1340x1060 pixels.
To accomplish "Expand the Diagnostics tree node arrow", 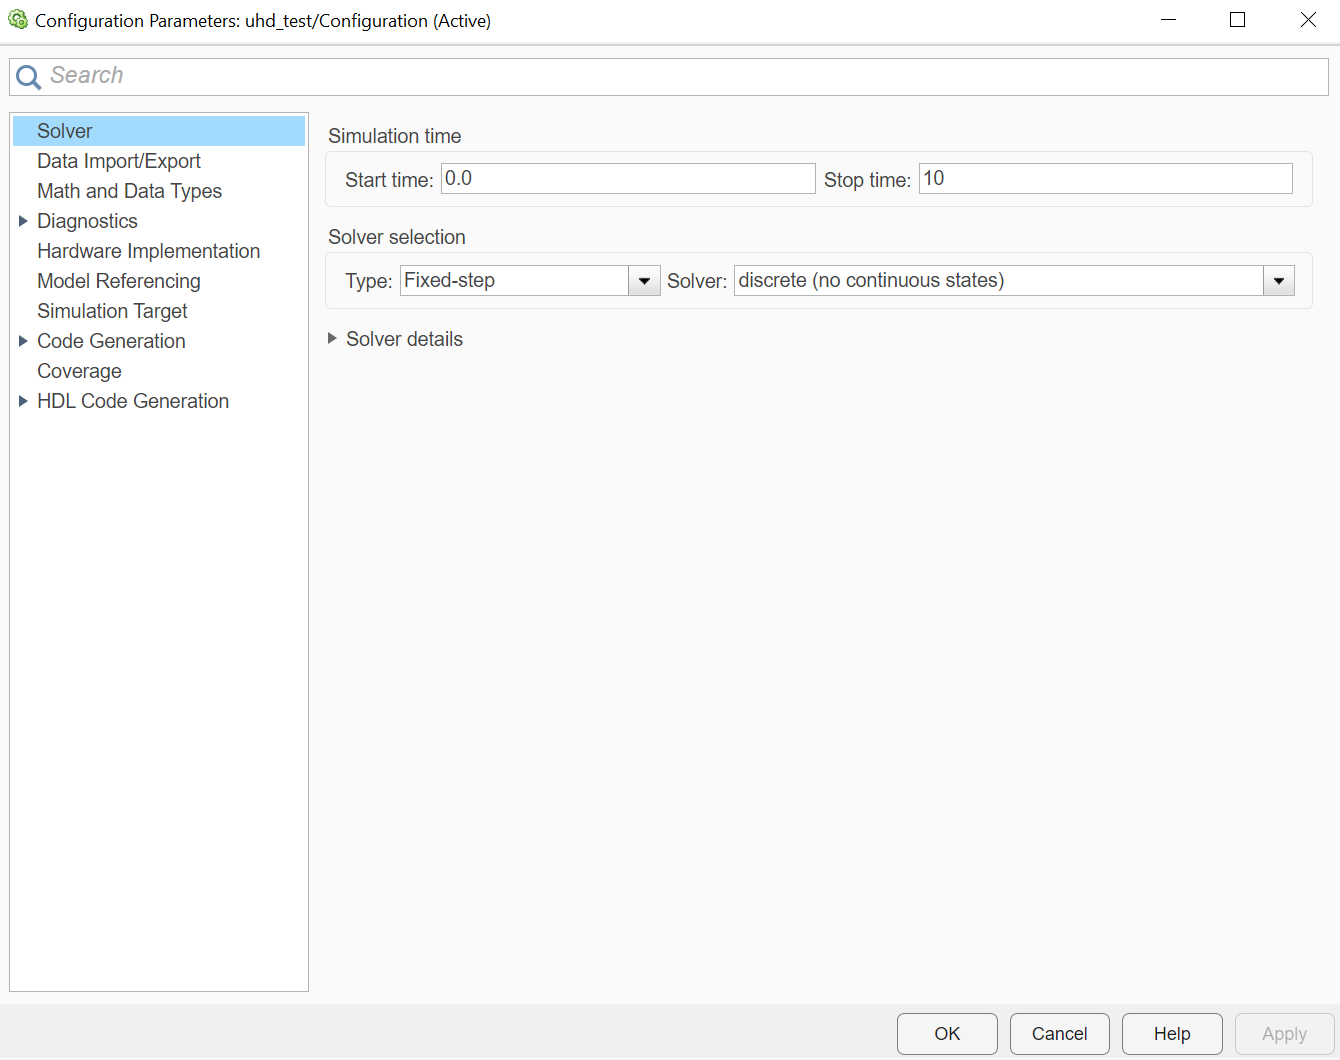I will (x=23, y=221).
